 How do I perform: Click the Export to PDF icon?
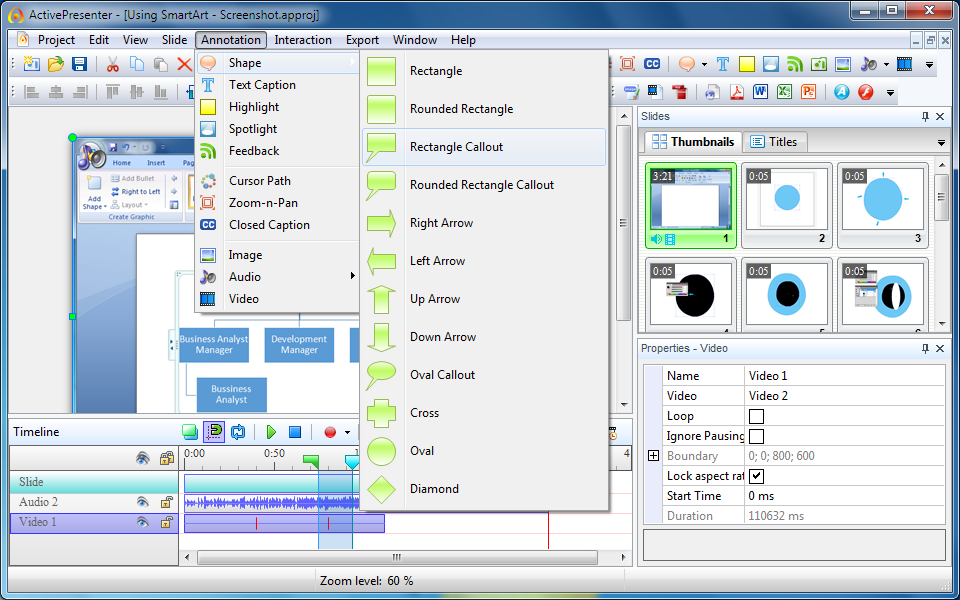(x=736, y=92)
